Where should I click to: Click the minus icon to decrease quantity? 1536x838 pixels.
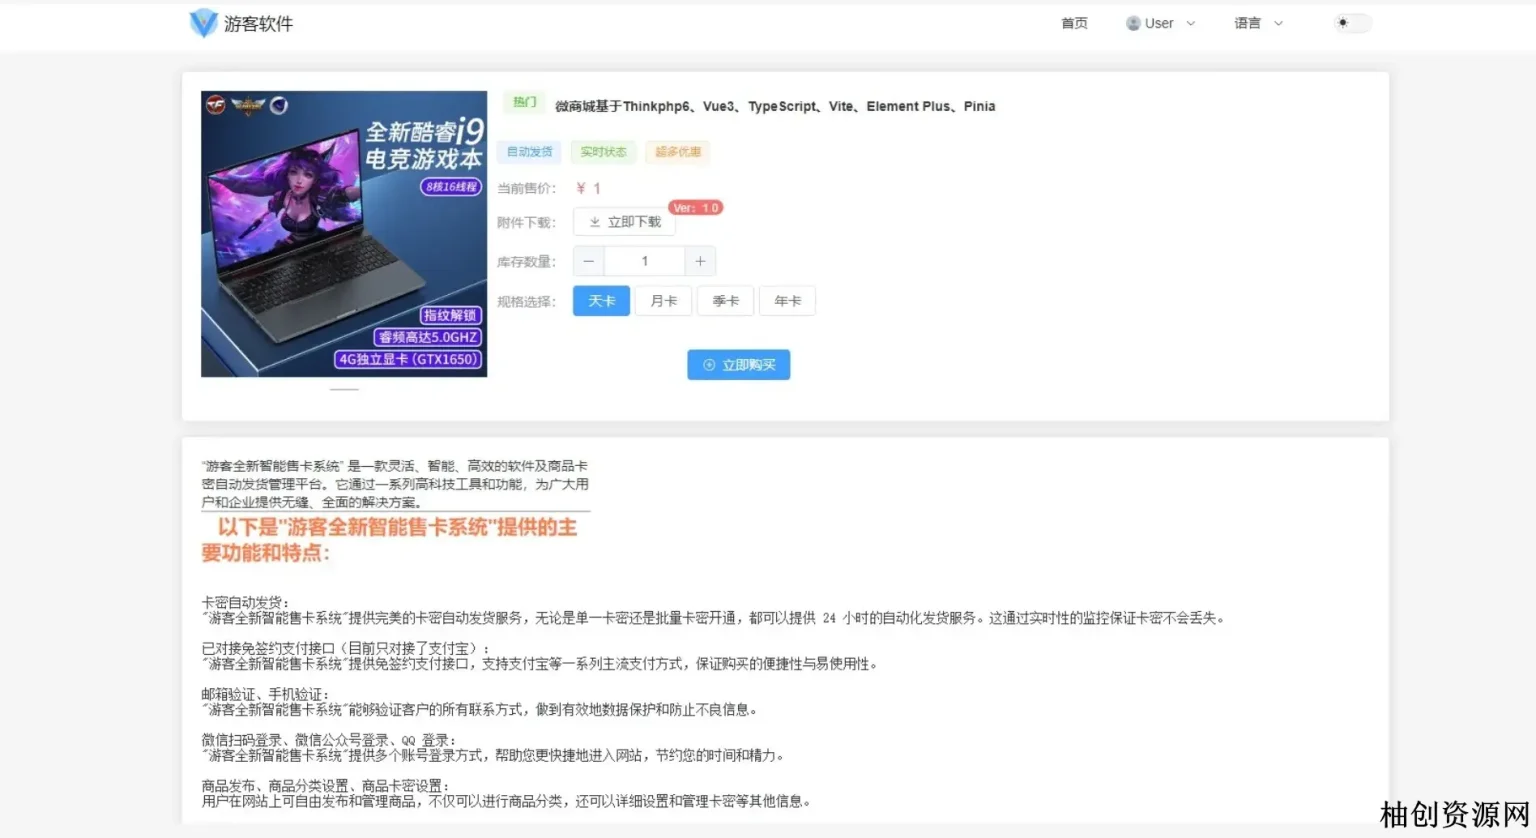tap(589, 261)
